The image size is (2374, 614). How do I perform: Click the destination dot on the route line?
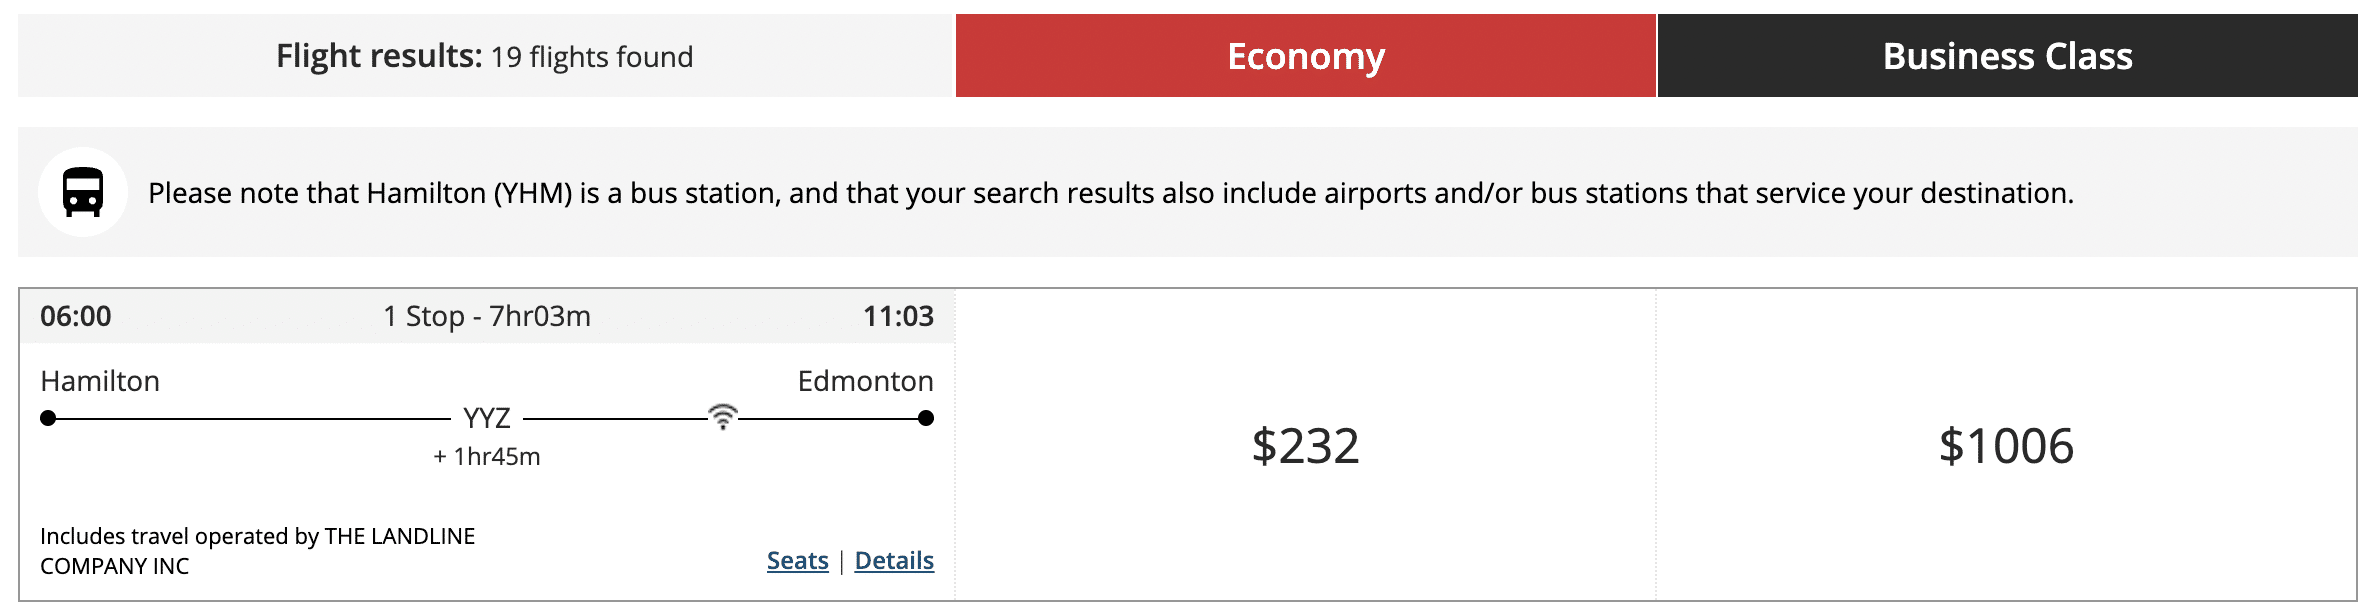926,418
